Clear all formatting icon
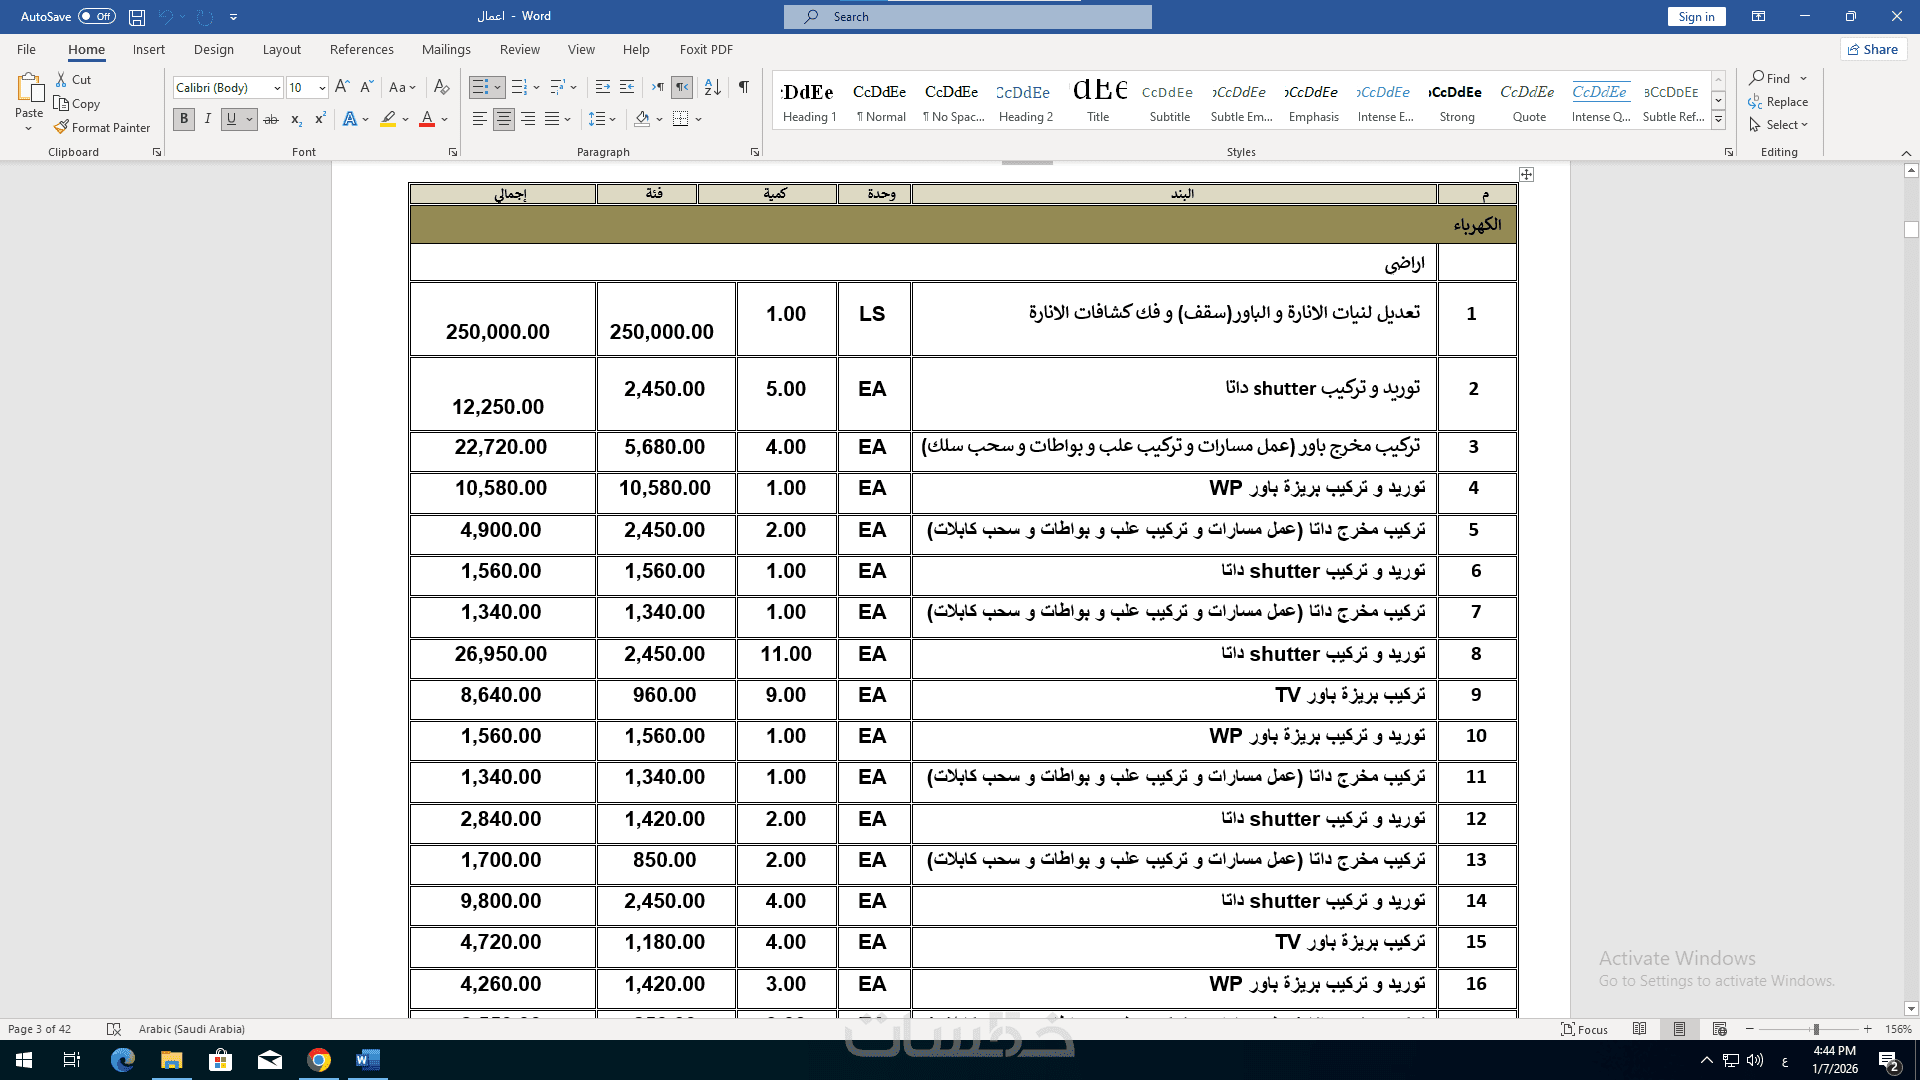This screenshot has width=1920, height=1080. pyautogui.click(x=442, y=88)
